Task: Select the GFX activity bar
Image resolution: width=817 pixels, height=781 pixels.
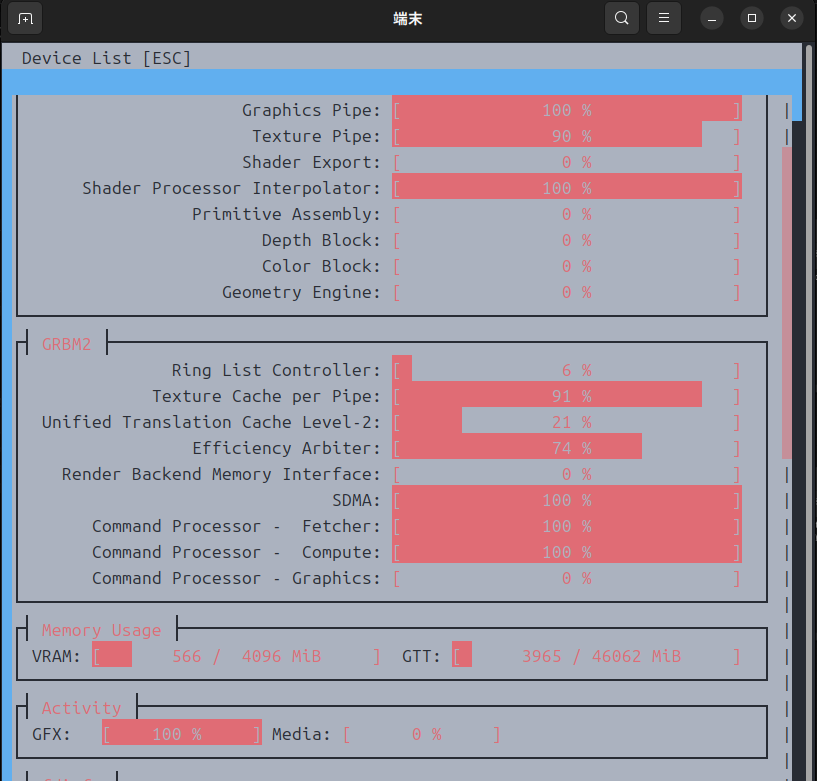Action: pyautogui.click(x=181, y=734)
